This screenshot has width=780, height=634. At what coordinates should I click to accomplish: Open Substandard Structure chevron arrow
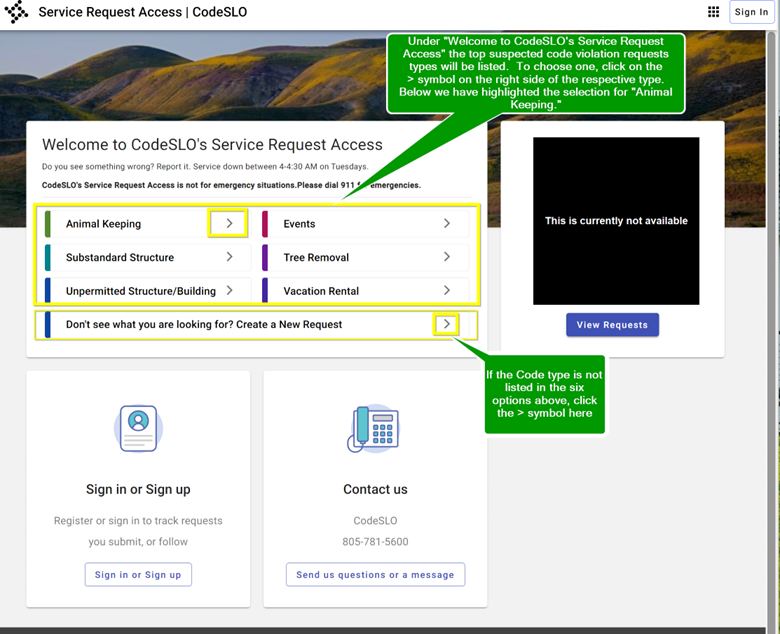229,257
